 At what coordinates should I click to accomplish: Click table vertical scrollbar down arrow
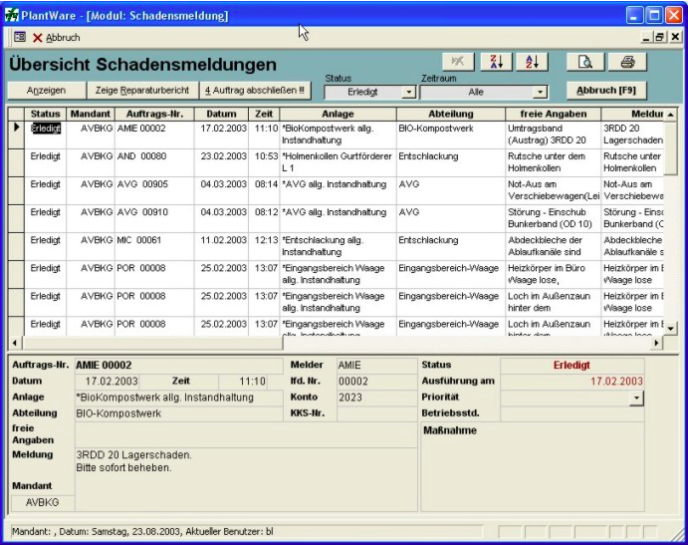[x=670, y=329]
